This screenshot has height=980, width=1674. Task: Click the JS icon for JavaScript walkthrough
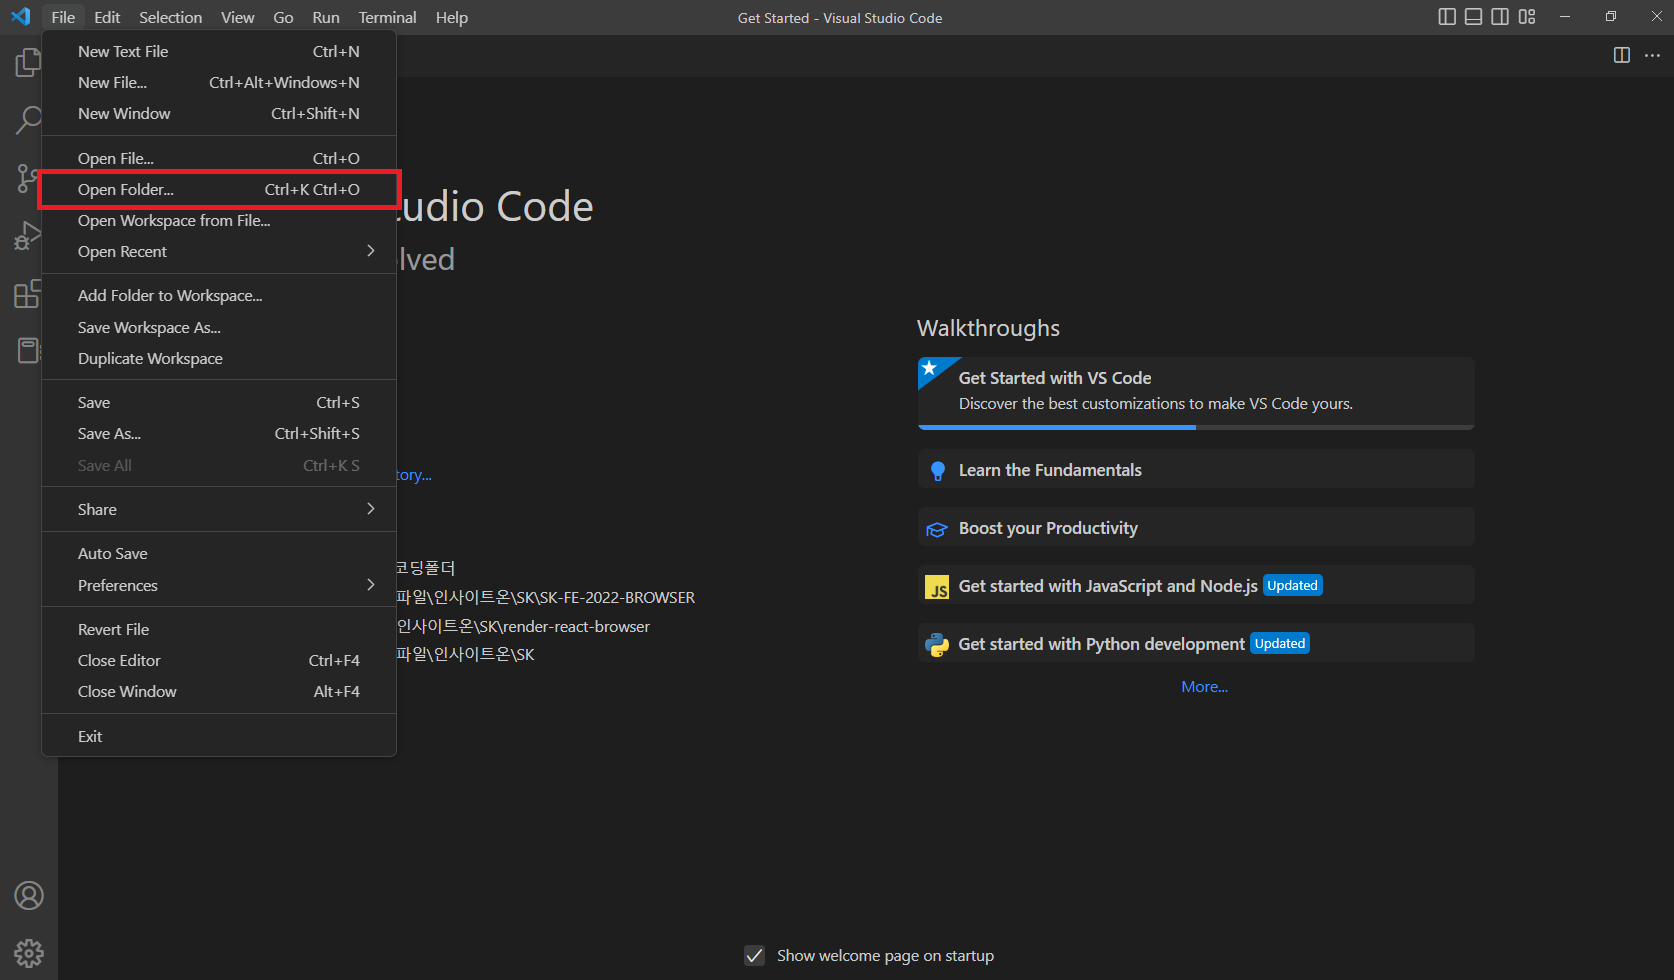point(937,587)
